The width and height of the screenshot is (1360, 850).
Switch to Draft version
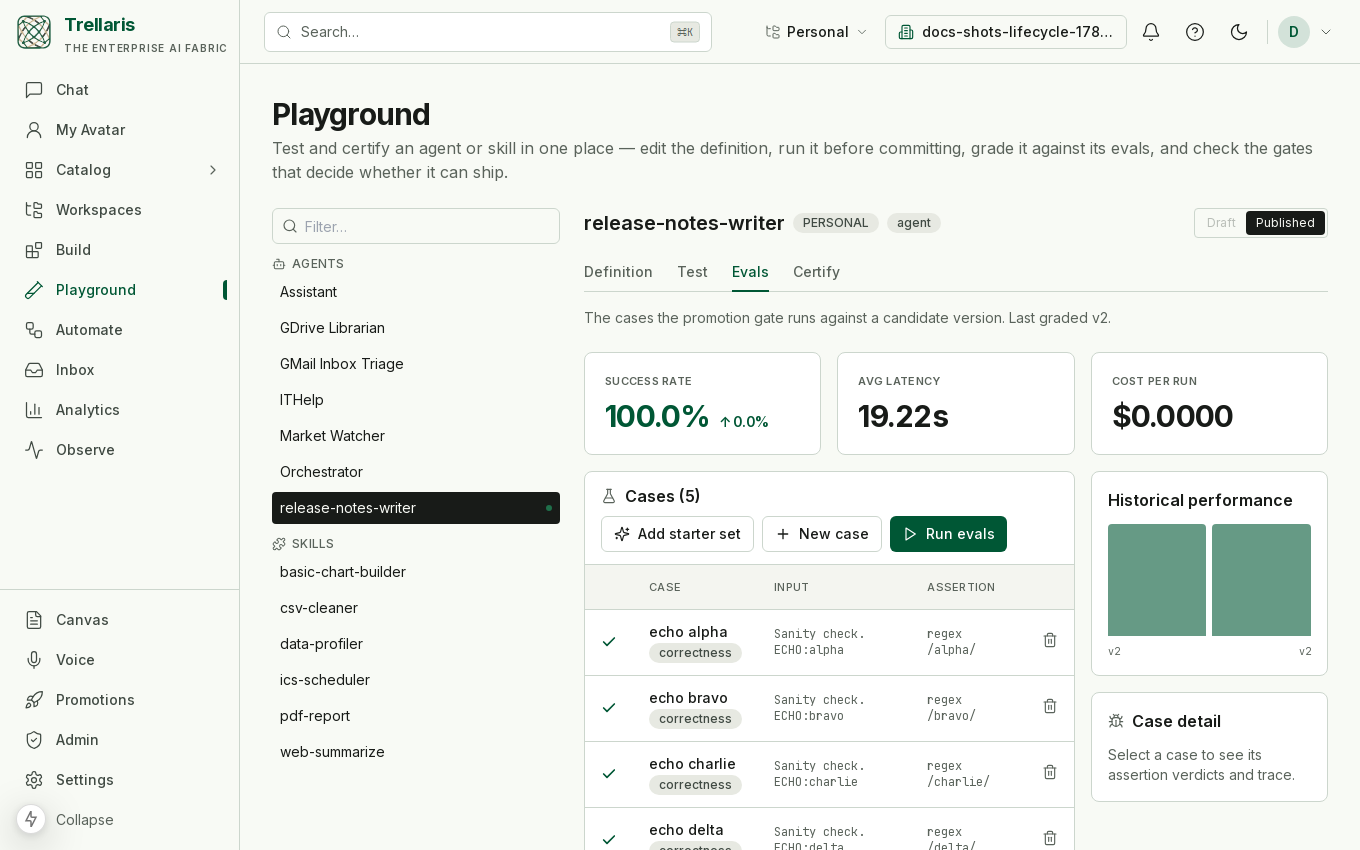click(1221, 223)
